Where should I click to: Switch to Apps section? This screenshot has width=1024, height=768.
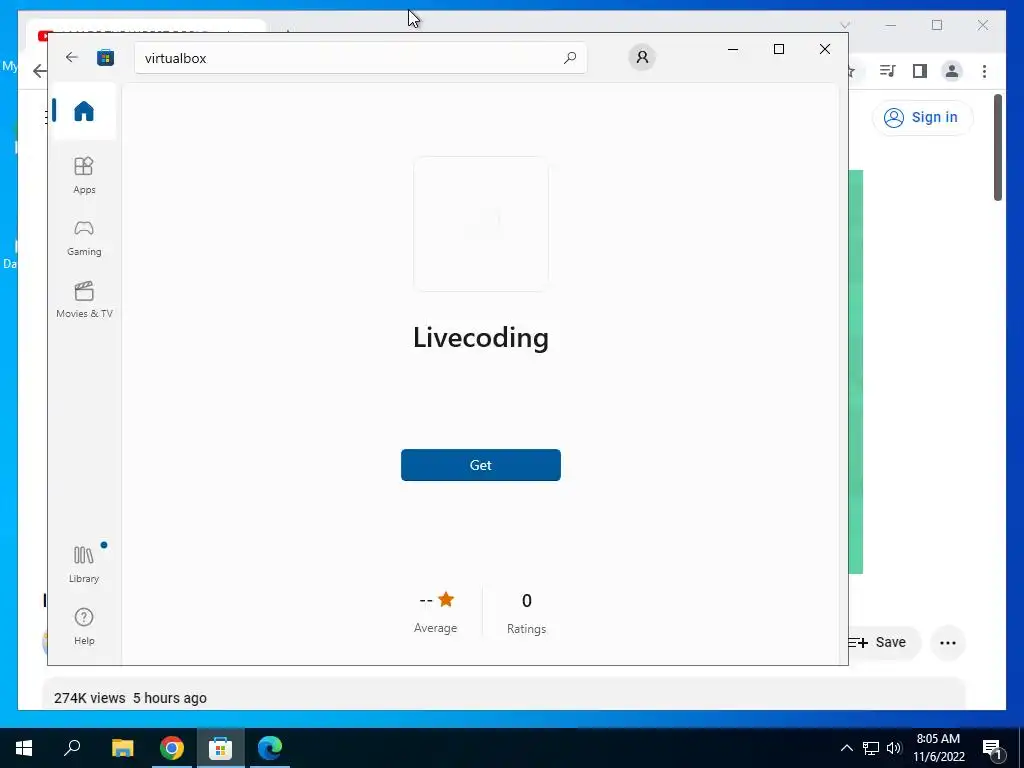point(84,175)
